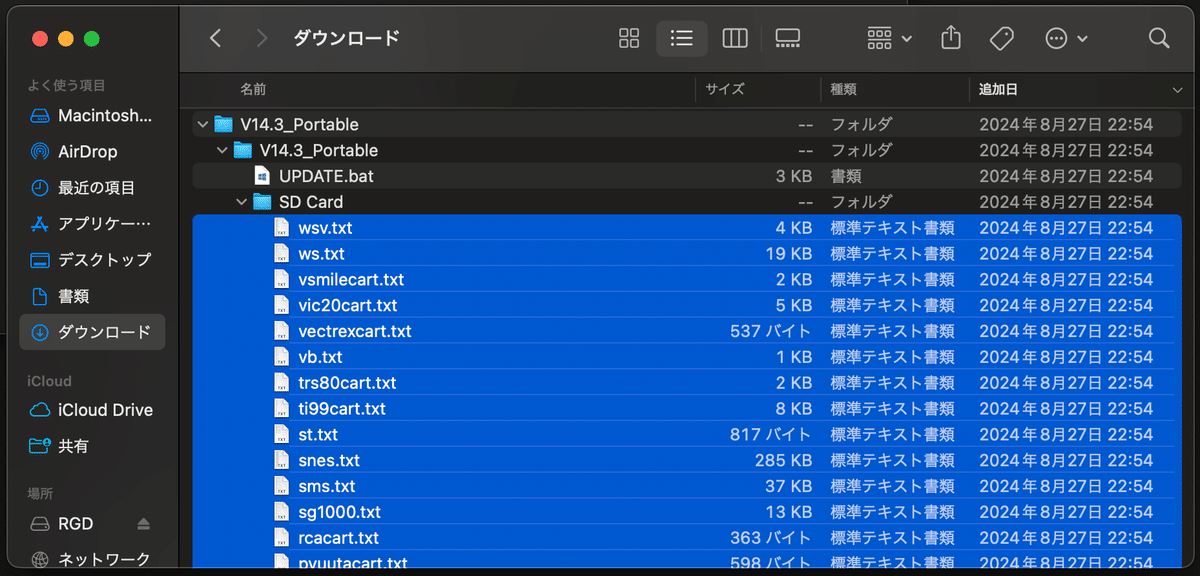1200x576 pixels.
Task: Open デスクトップ in the sidebar
Action: click(x=92, y=259)
